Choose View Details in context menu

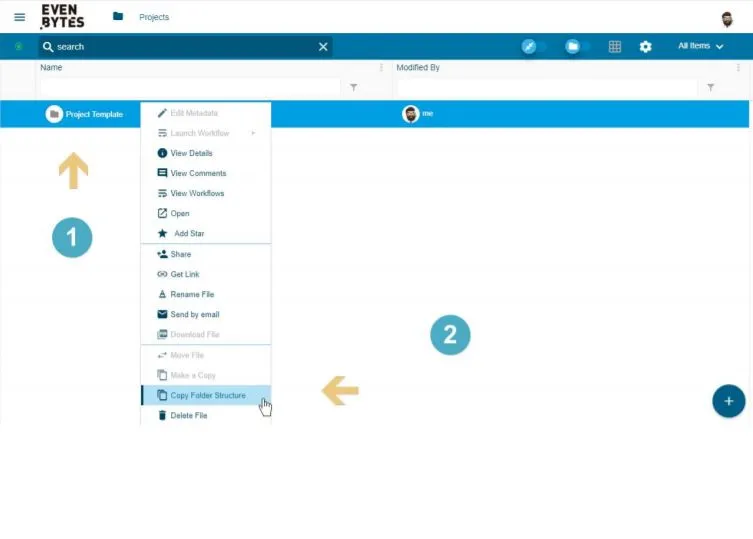(206, 153)
